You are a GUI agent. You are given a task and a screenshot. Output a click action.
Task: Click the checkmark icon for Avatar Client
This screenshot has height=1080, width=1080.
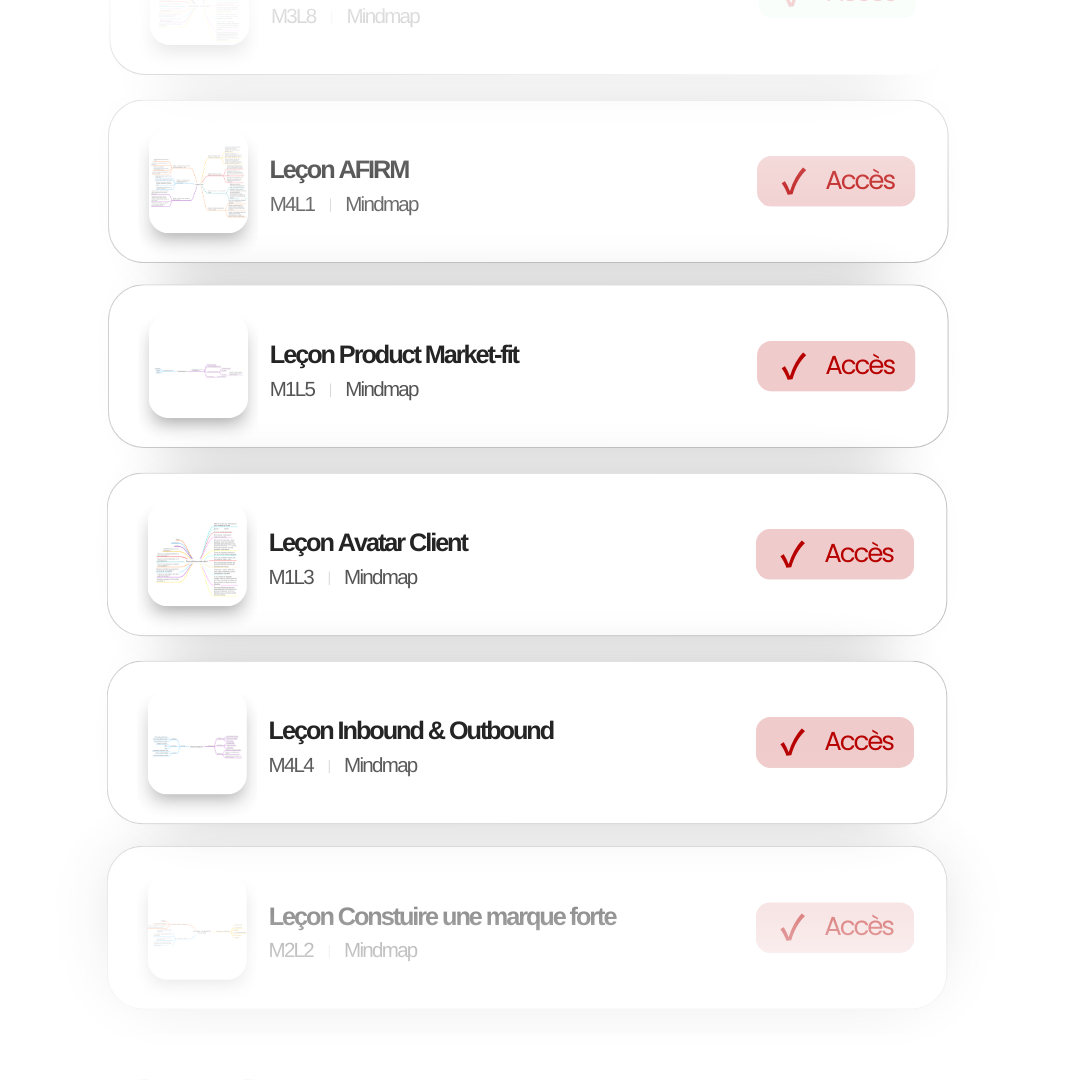(793, 555)
